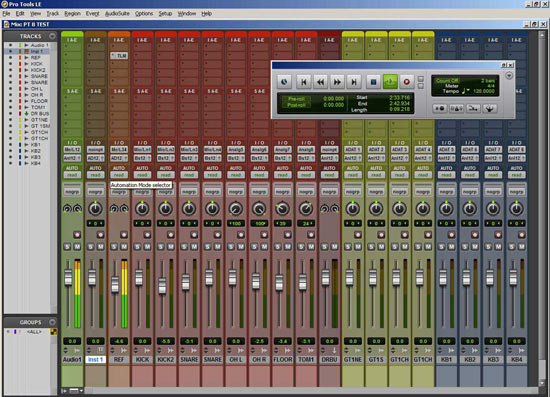This screenshot has height=397, width=550.
Task: Open the GROUPS list pop-up menu icon
Action: [x=52, y=322]
